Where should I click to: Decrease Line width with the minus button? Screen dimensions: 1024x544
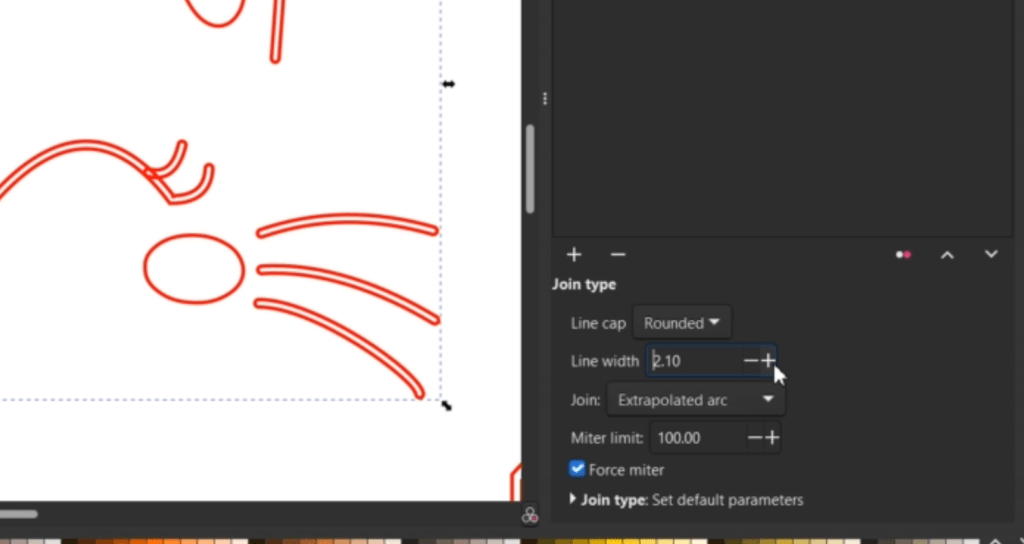[750, 360]
